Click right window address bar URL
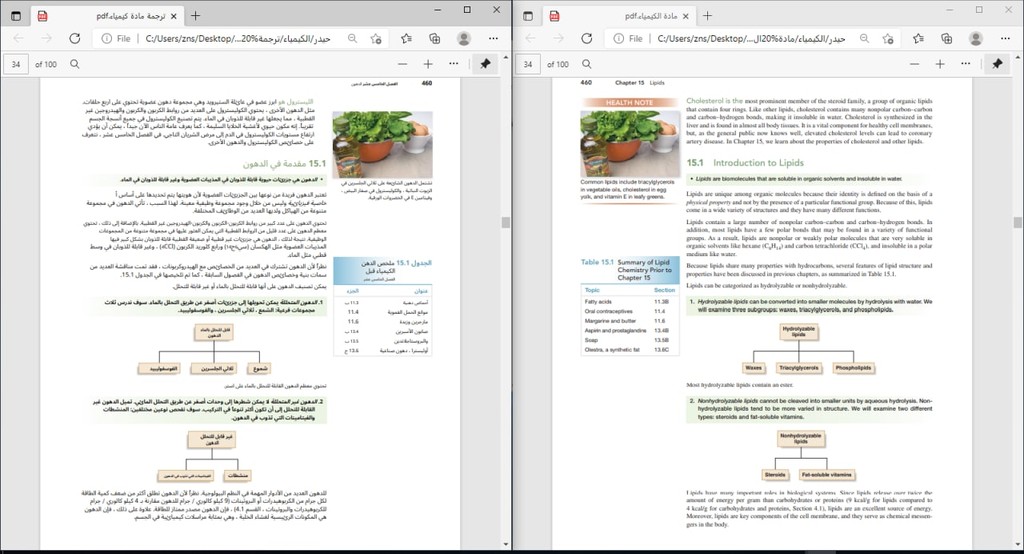 pyautogui.click(x=751, y=39)
